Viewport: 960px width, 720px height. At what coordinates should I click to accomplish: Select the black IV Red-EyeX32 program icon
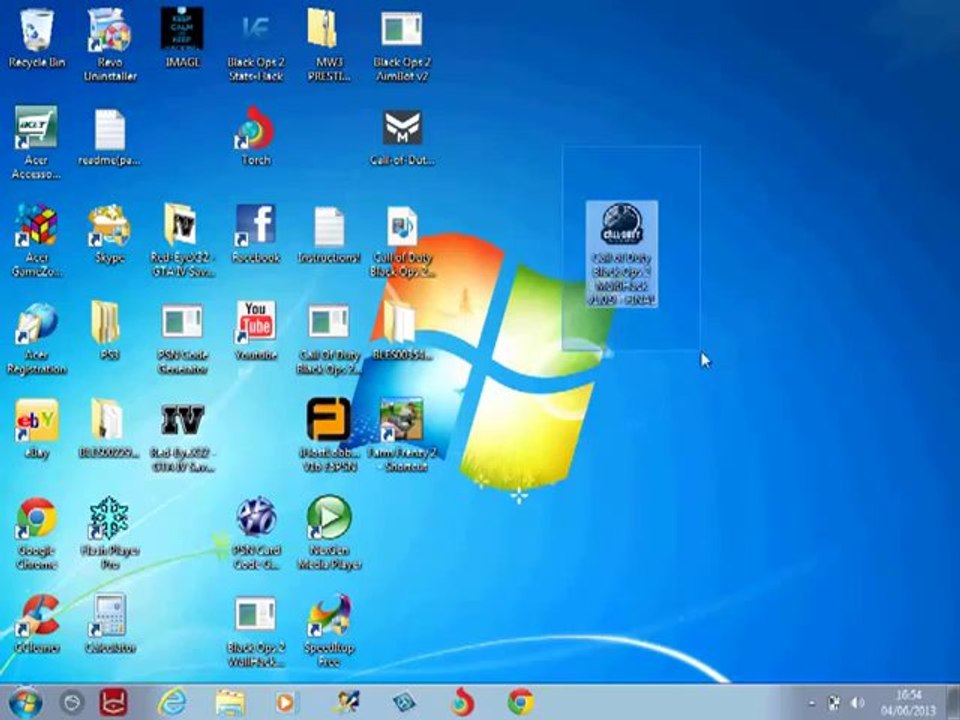tap(182, 436)
